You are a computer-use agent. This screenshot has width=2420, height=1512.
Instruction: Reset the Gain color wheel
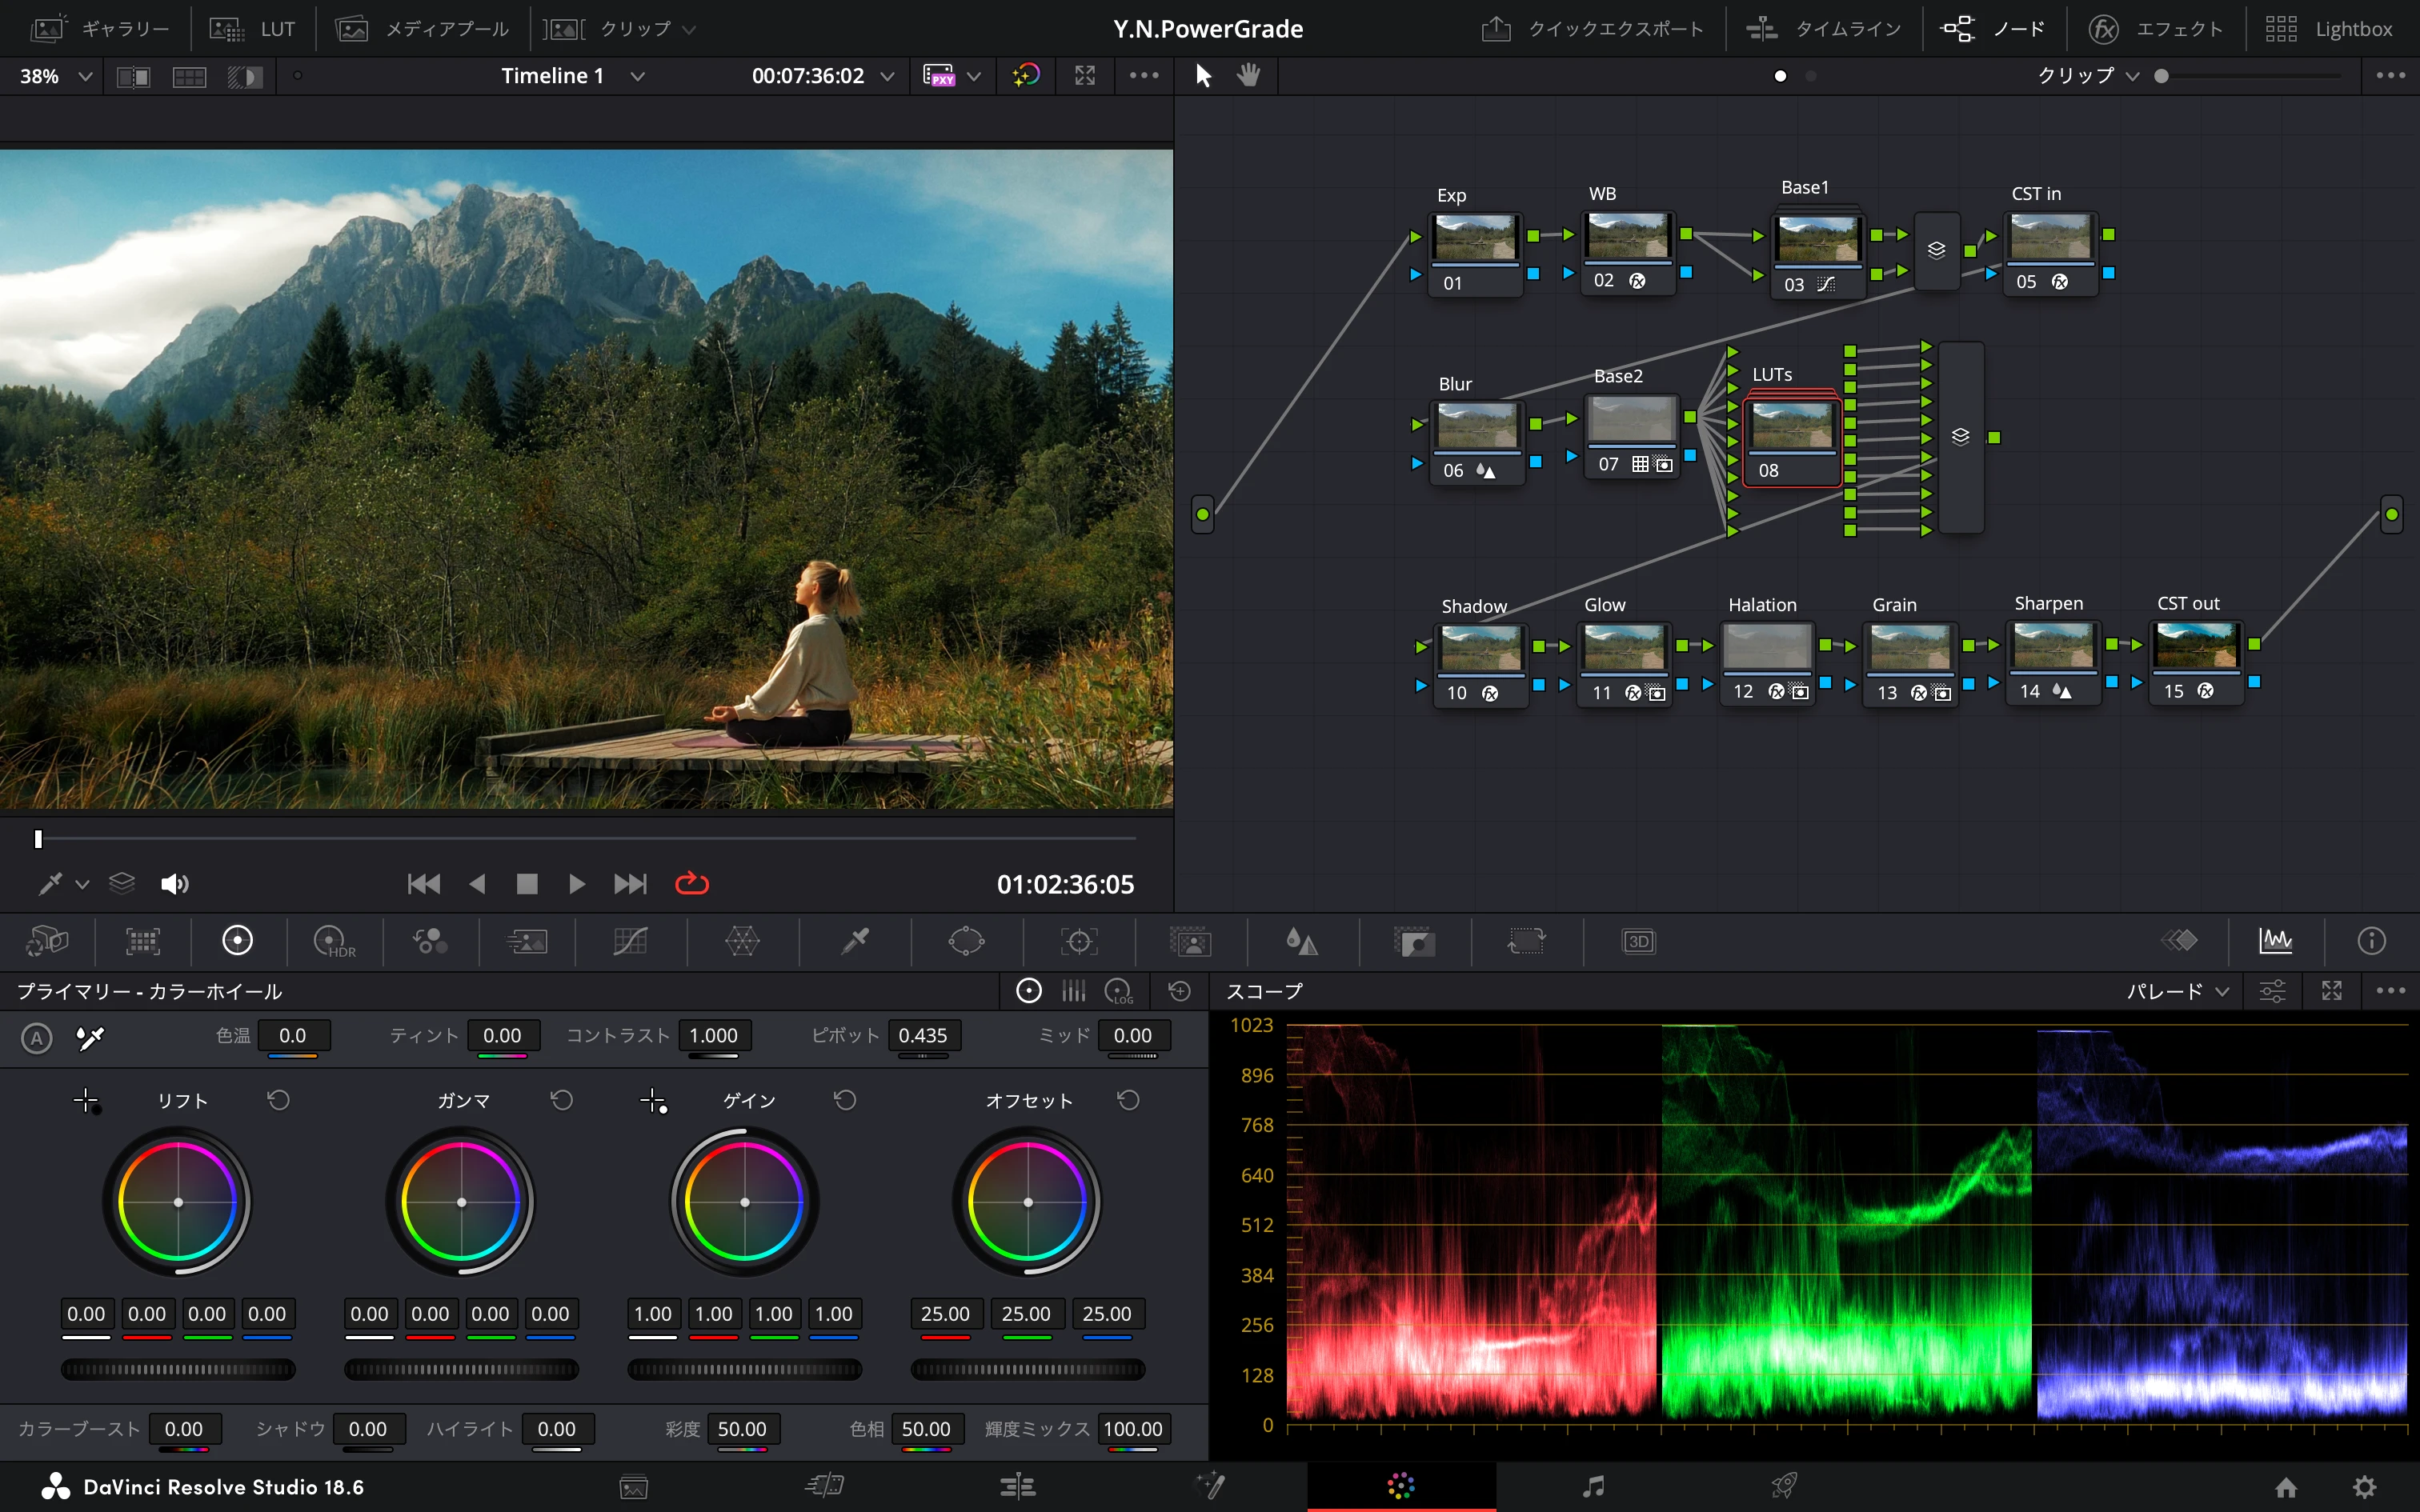(x=845, y=1101)
